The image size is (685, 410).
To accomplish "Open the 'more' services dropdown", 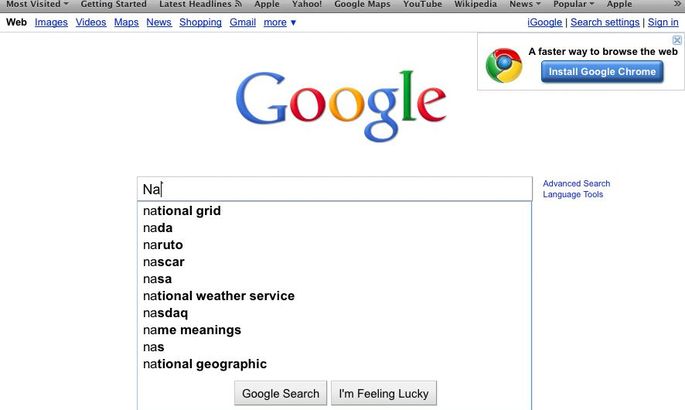I will [280, 22].
